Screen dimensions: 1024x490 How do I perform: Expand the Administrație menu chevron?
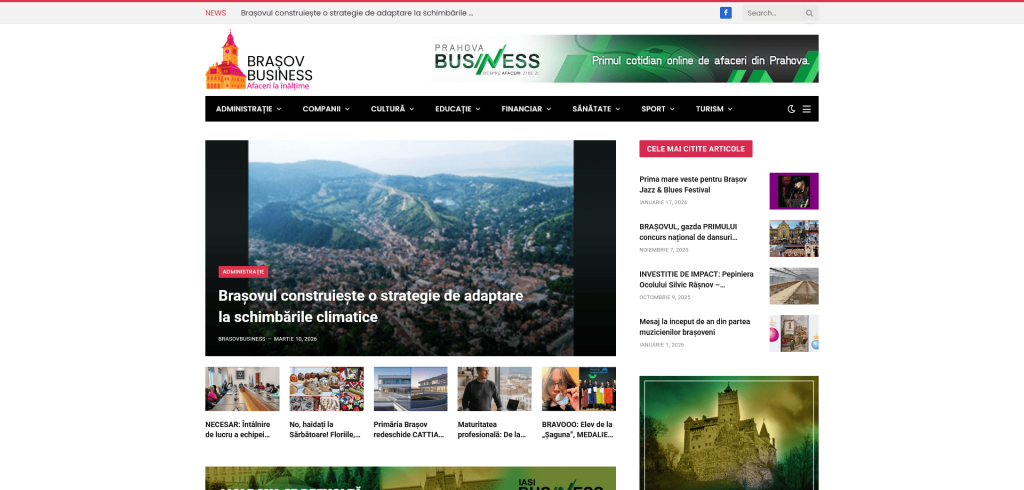(x=279, y=109)
